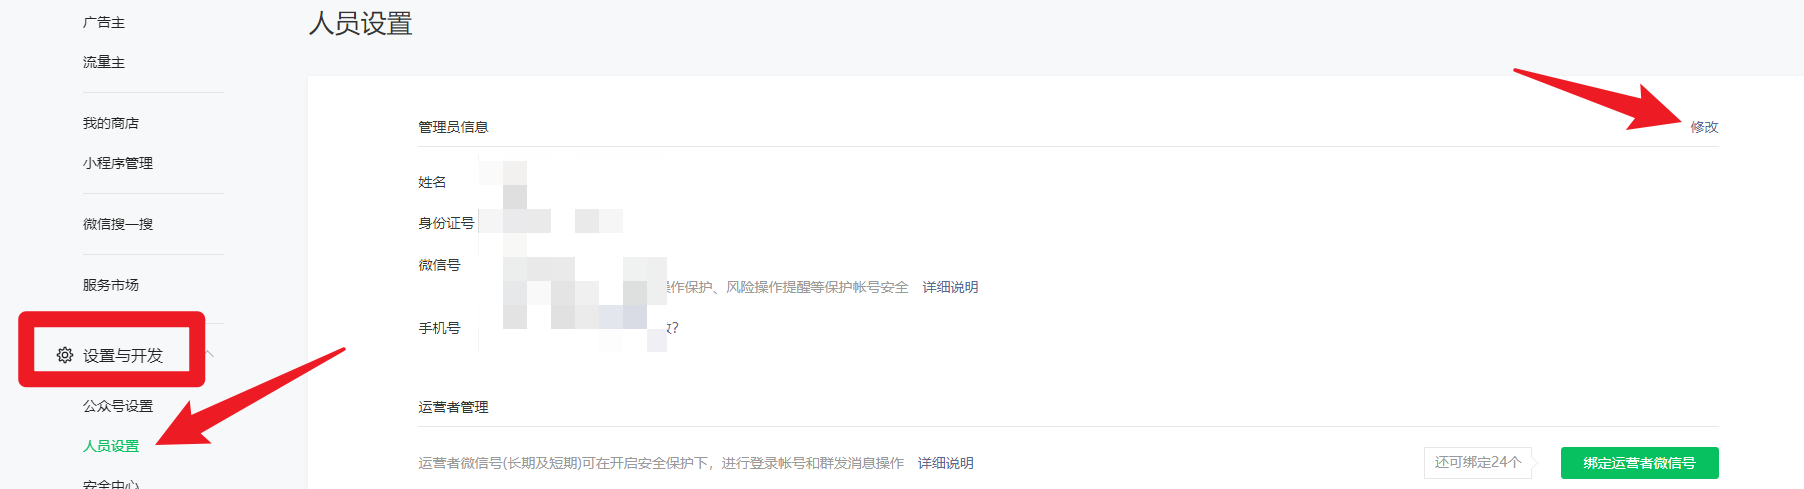Image resolution: width=1804 pixels, height=489 pixels.
Task: Open the 广告主 sidebar entry
Action: click(x=104, y=22)
